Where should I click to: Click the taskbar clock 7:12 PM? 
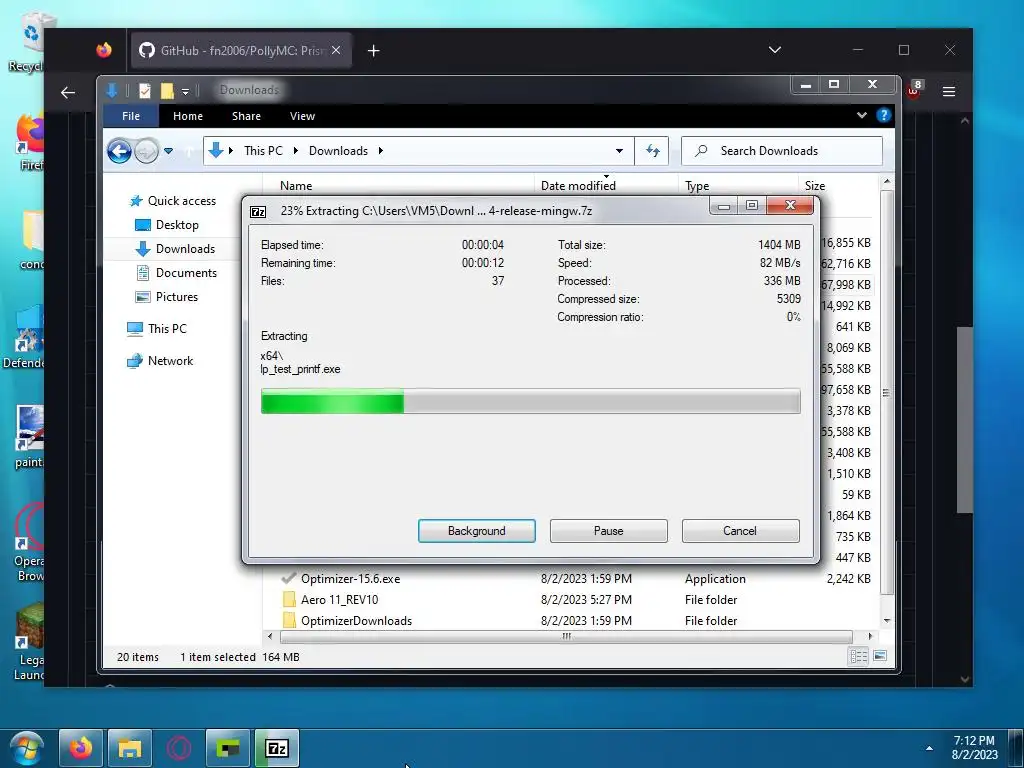point(974,748)
